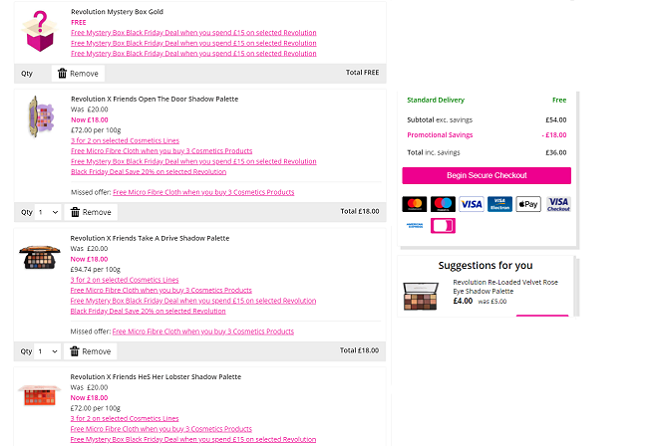650x446 pixels.
Task: Open 3 for 2 offer under Open The Door Palette
Action: coord(125,141)
